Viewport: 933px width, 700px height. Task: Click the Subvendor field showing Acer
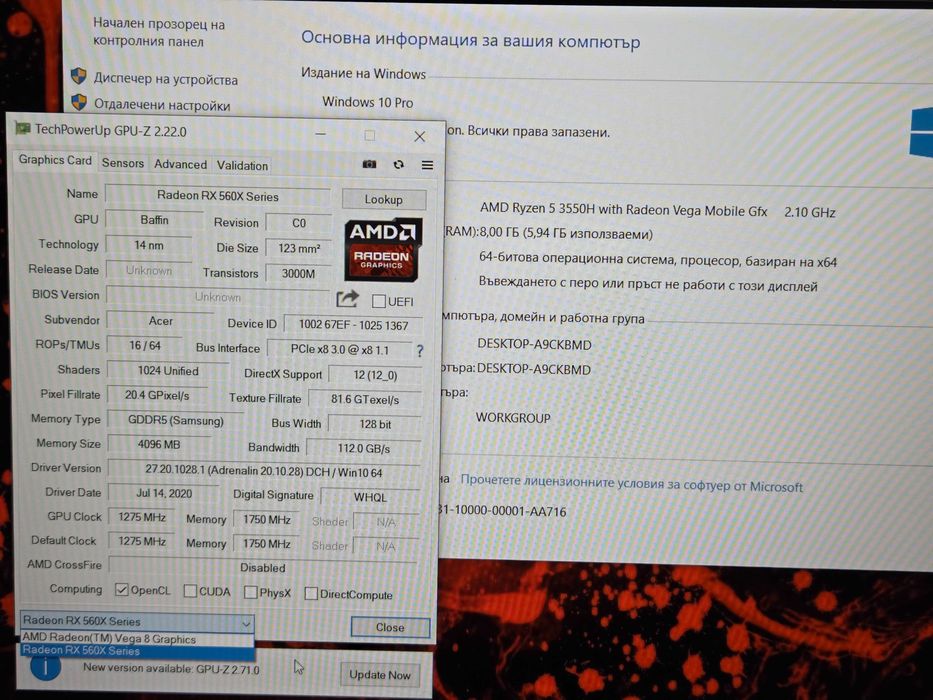161,321
